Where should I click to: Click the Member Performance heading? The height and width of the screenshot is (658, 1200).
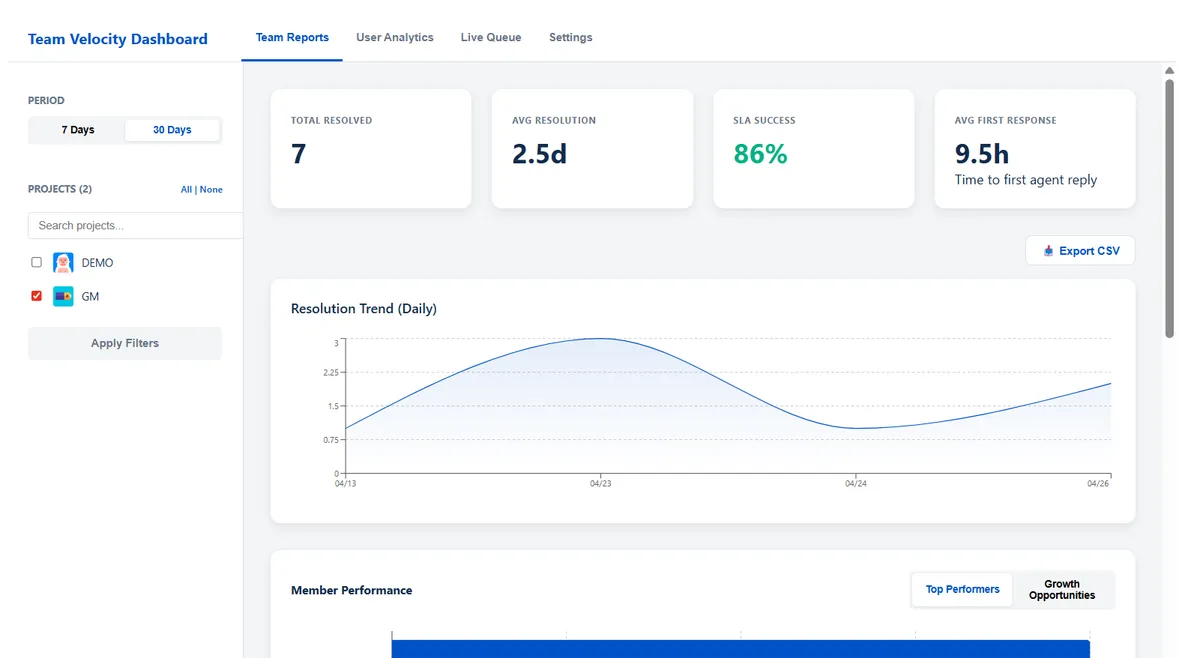(352, 591)
